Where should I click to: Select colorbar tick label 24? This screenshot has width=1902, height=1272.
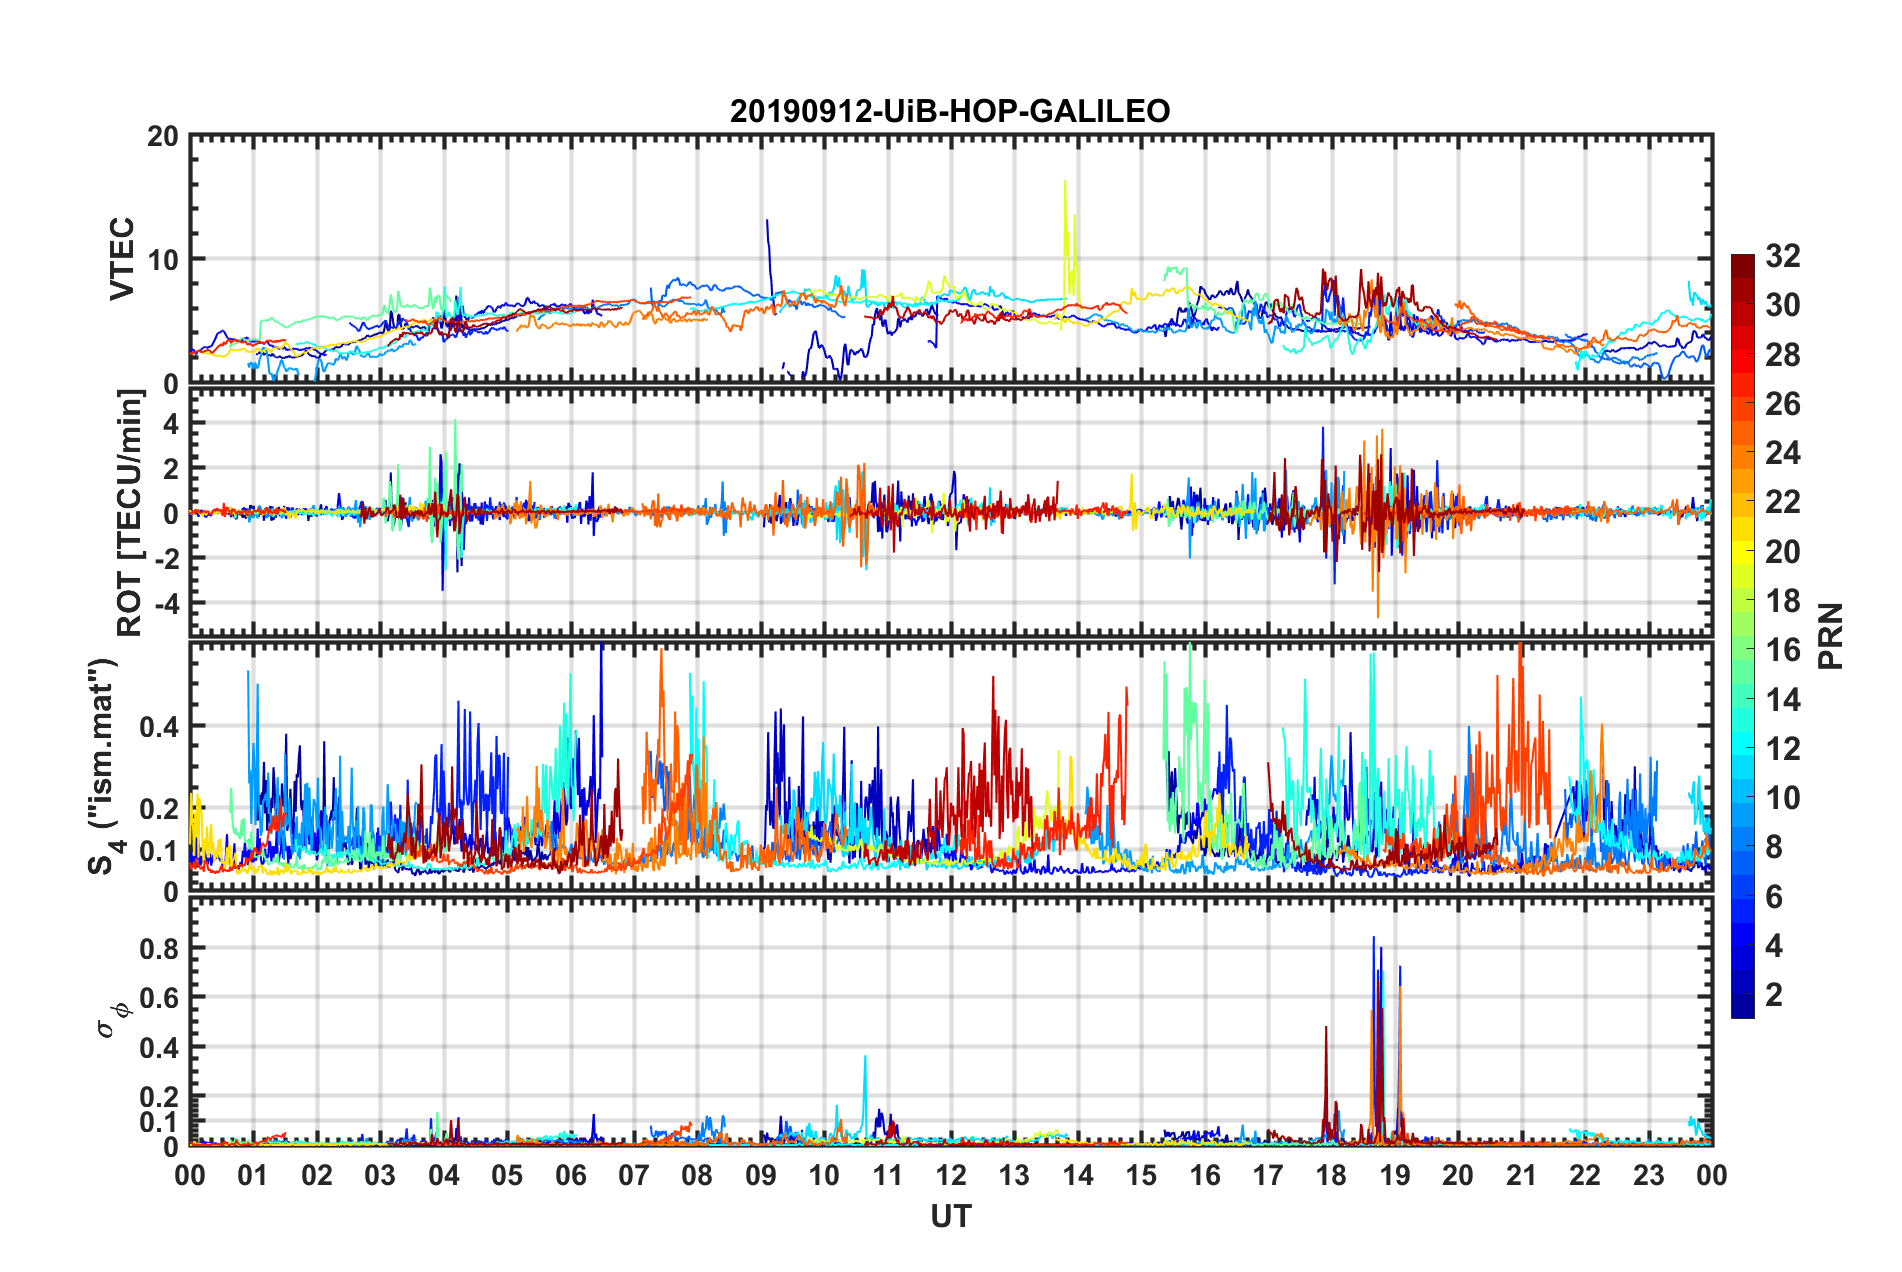pos(1782,453)
